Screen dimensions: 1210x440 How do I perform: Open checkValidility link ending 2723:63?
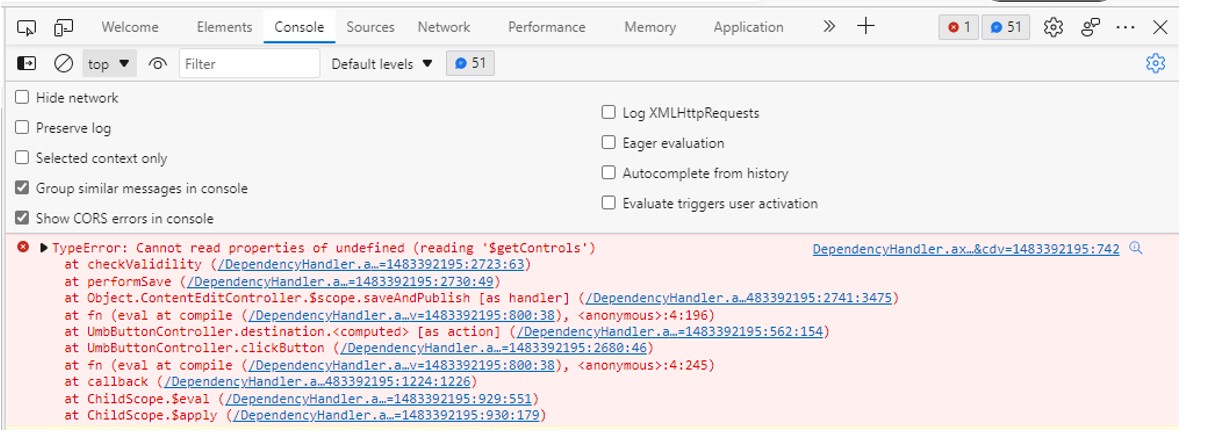click(x=370, y=265)
